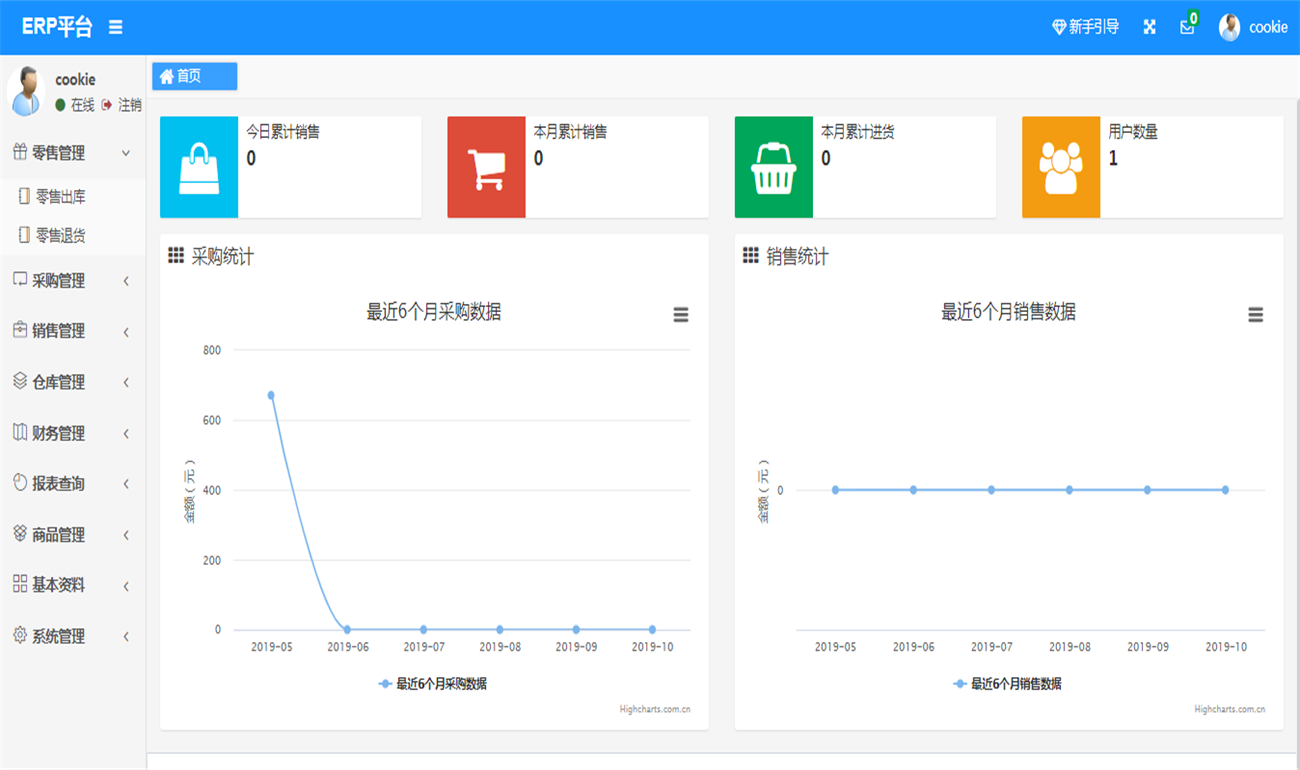Expand the 财务管理 menu
Screen dimensions: 1300x770
(72, 433)
